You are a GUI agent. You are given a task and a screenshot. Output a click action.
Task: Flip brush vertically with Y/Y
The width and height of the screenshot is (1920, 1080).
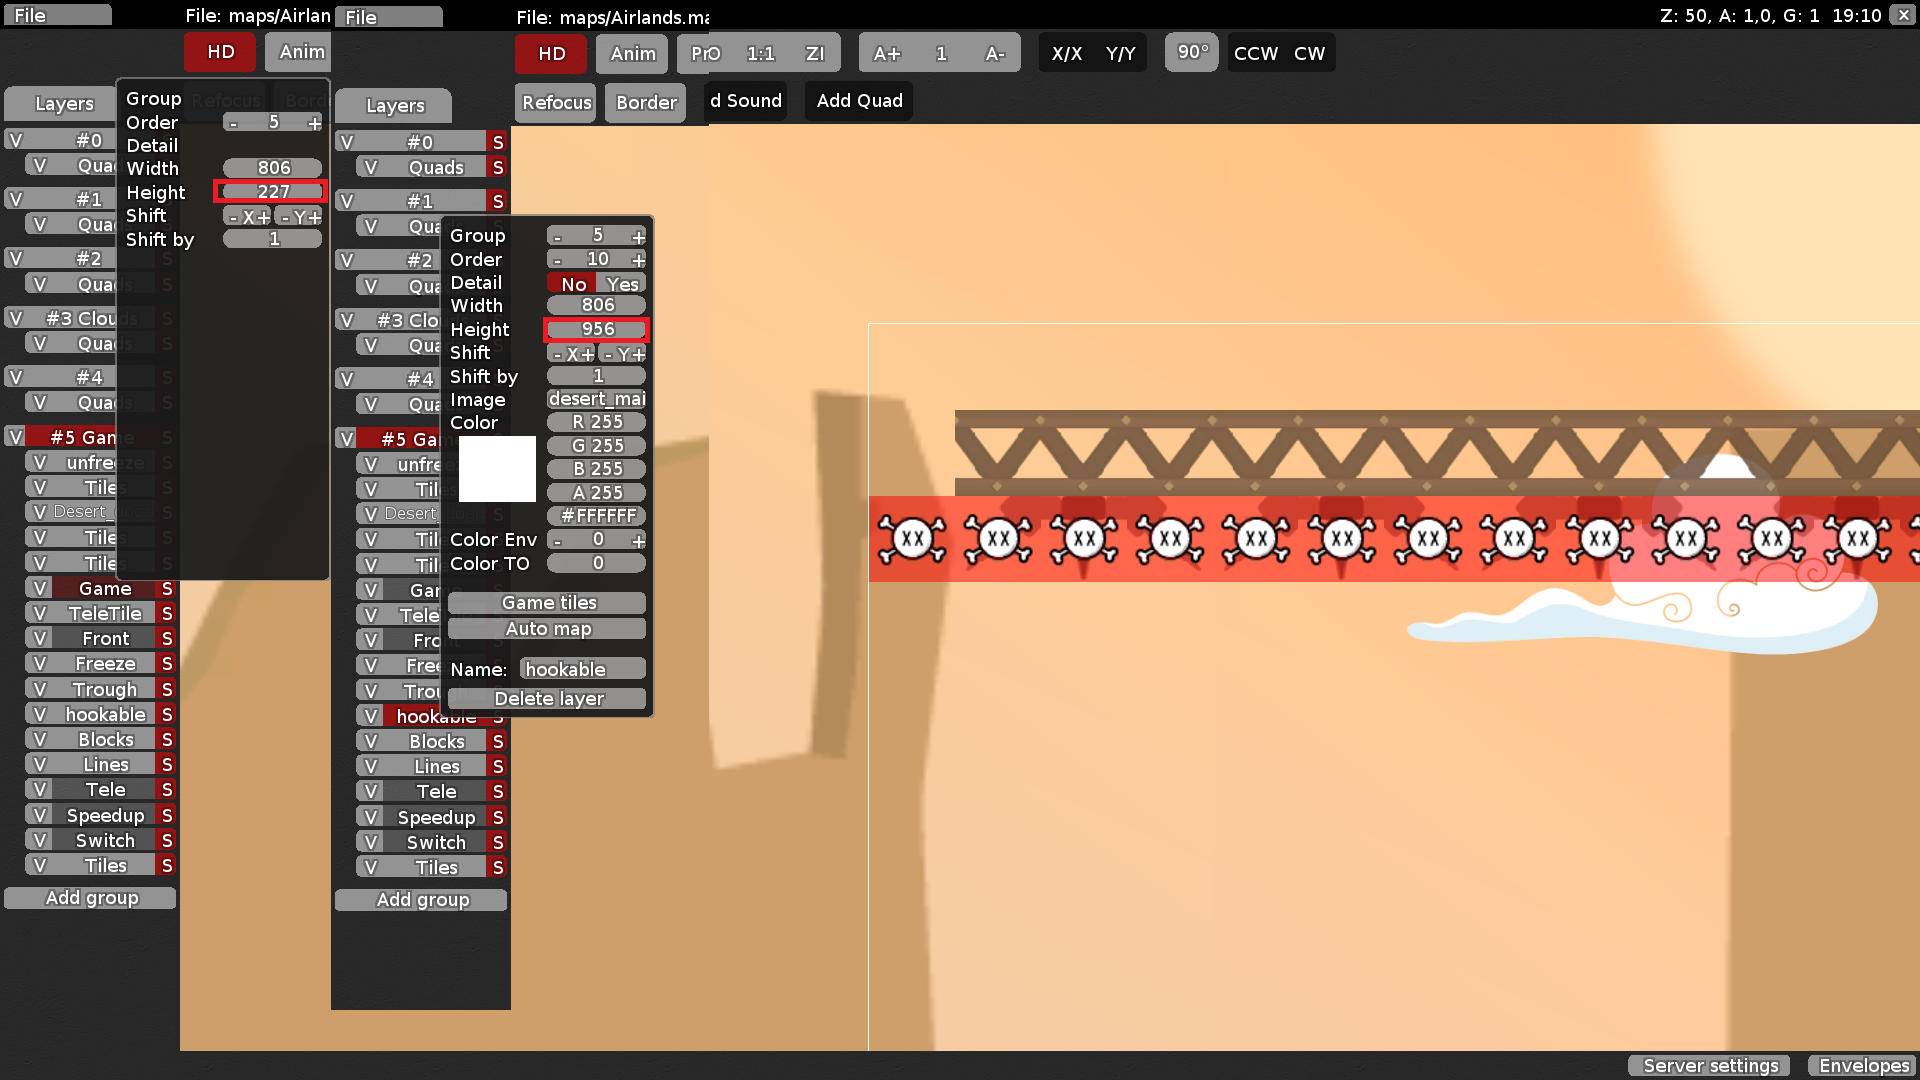point(1120,54)
